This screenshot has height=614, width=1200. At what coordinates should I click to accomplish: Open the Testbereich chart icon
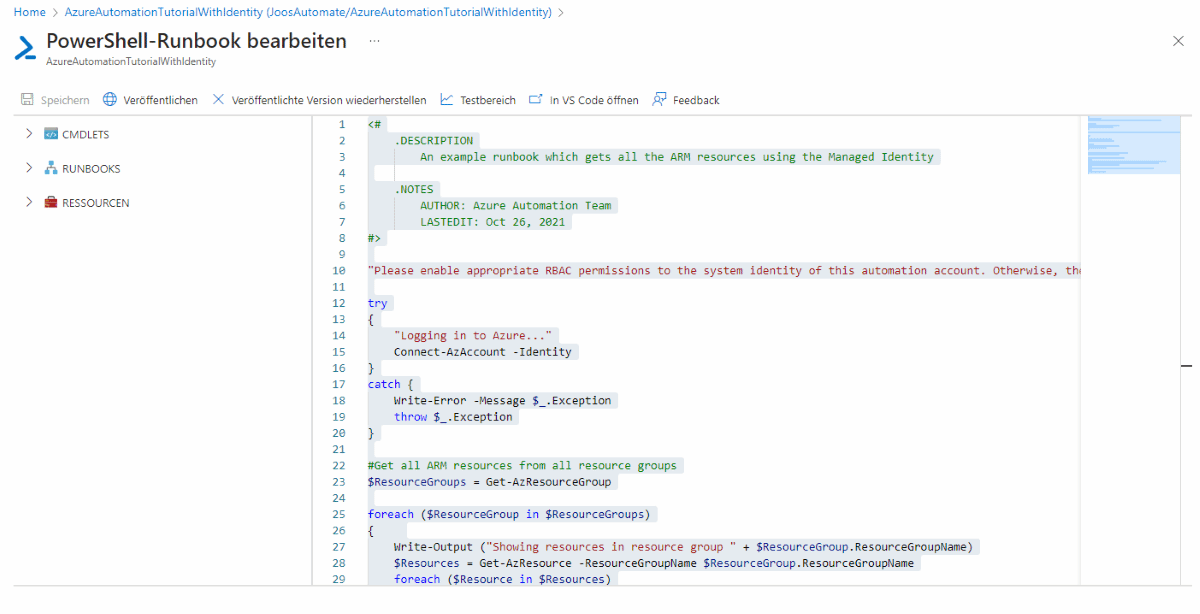[446, 100]
